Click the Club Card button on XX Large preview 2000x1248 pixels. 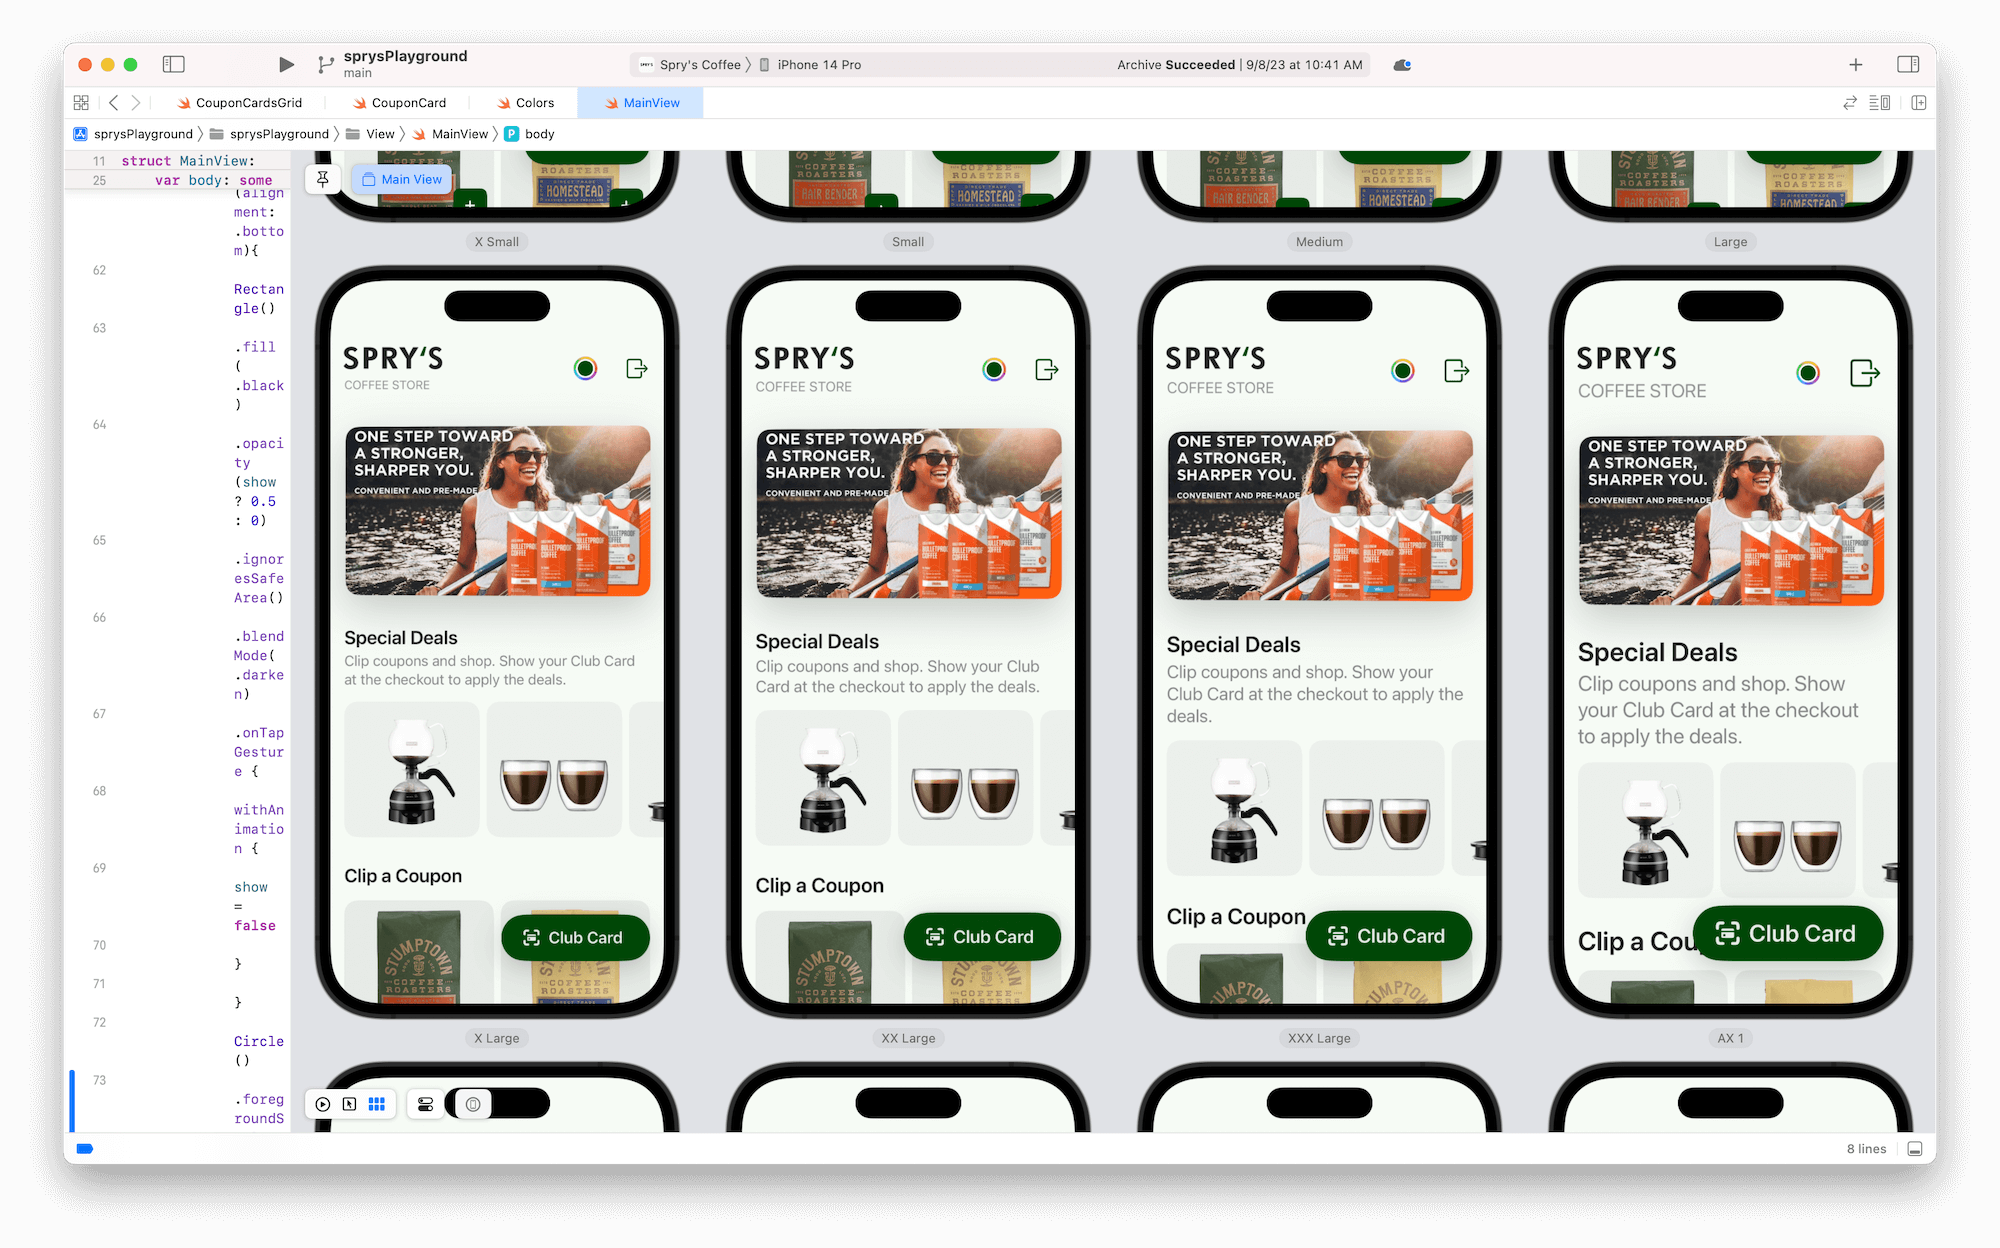click(x=978, y=936)
